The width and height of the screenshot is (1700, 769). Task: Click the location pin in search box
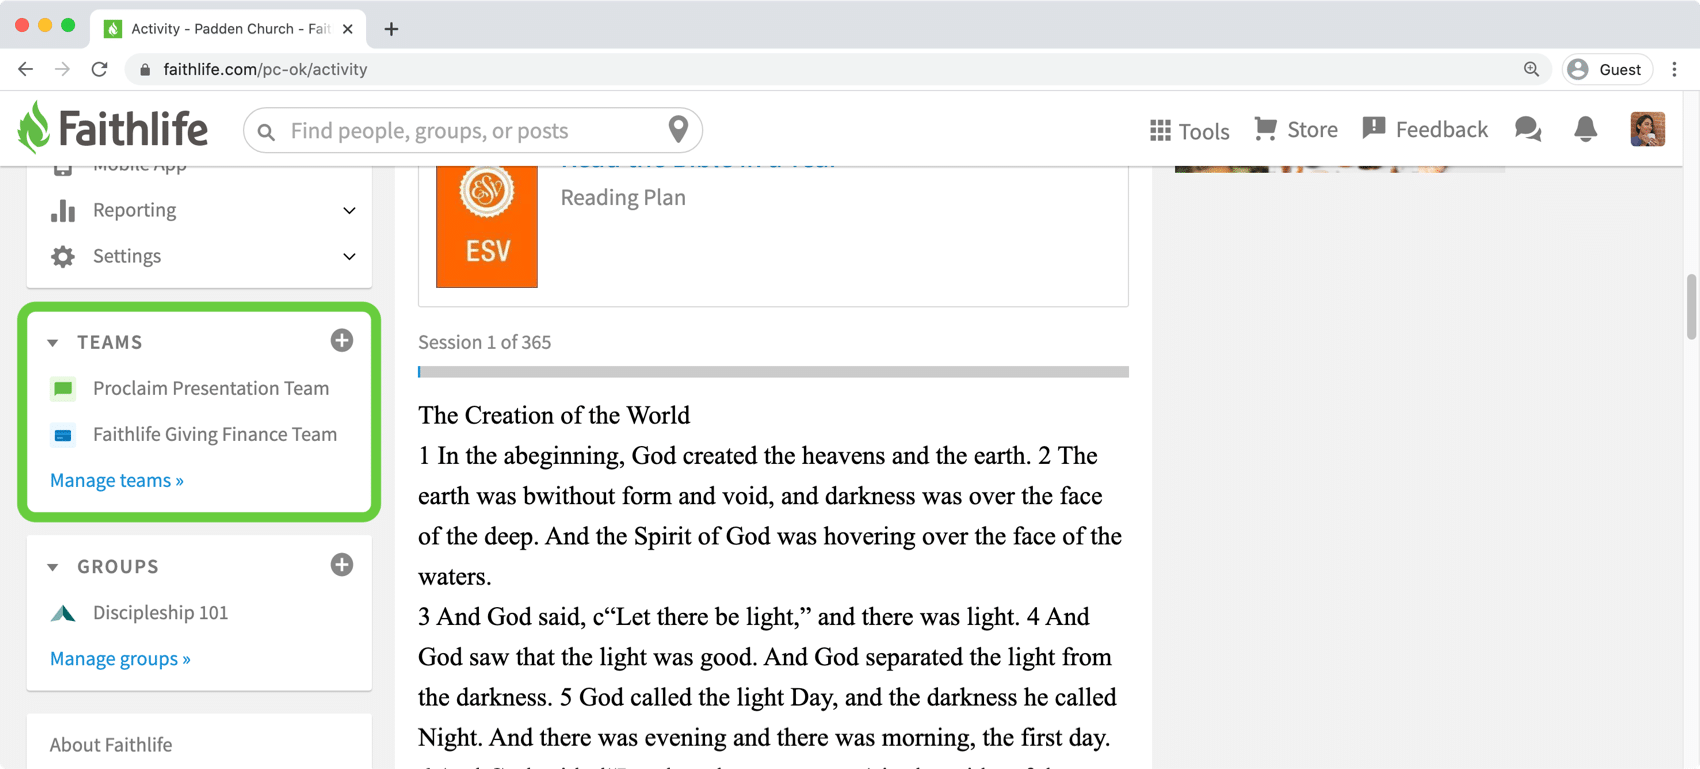point(678,129)
